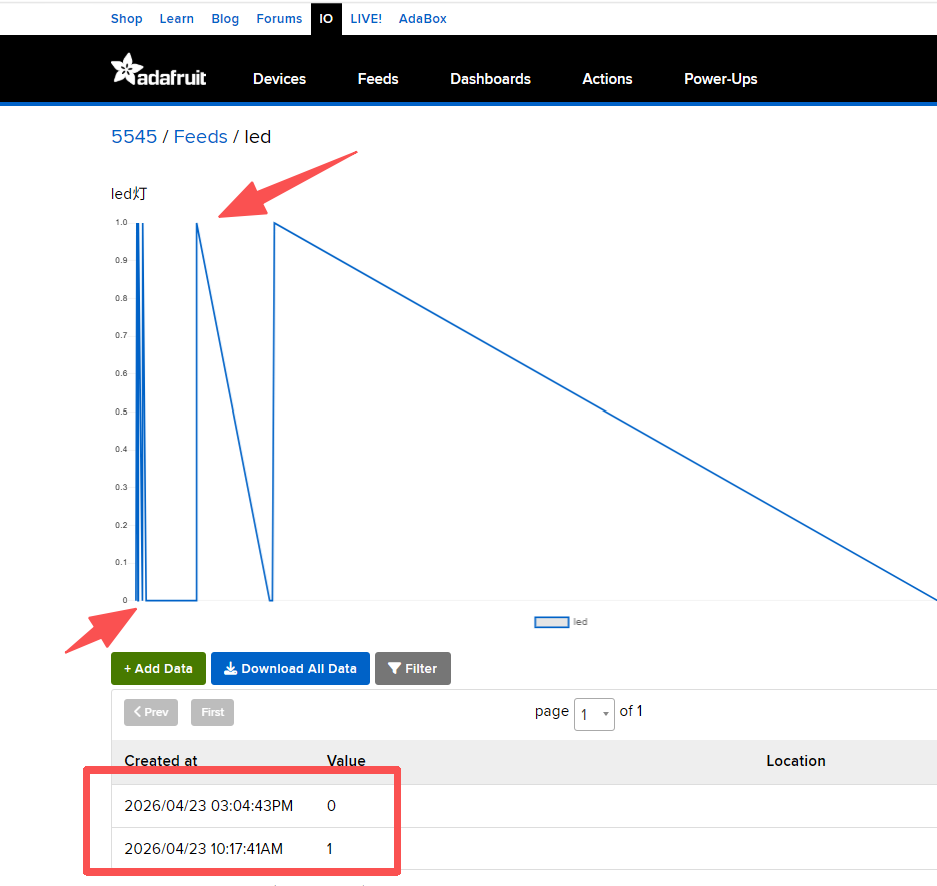Open the Shop link

click(x=127, y=19)
